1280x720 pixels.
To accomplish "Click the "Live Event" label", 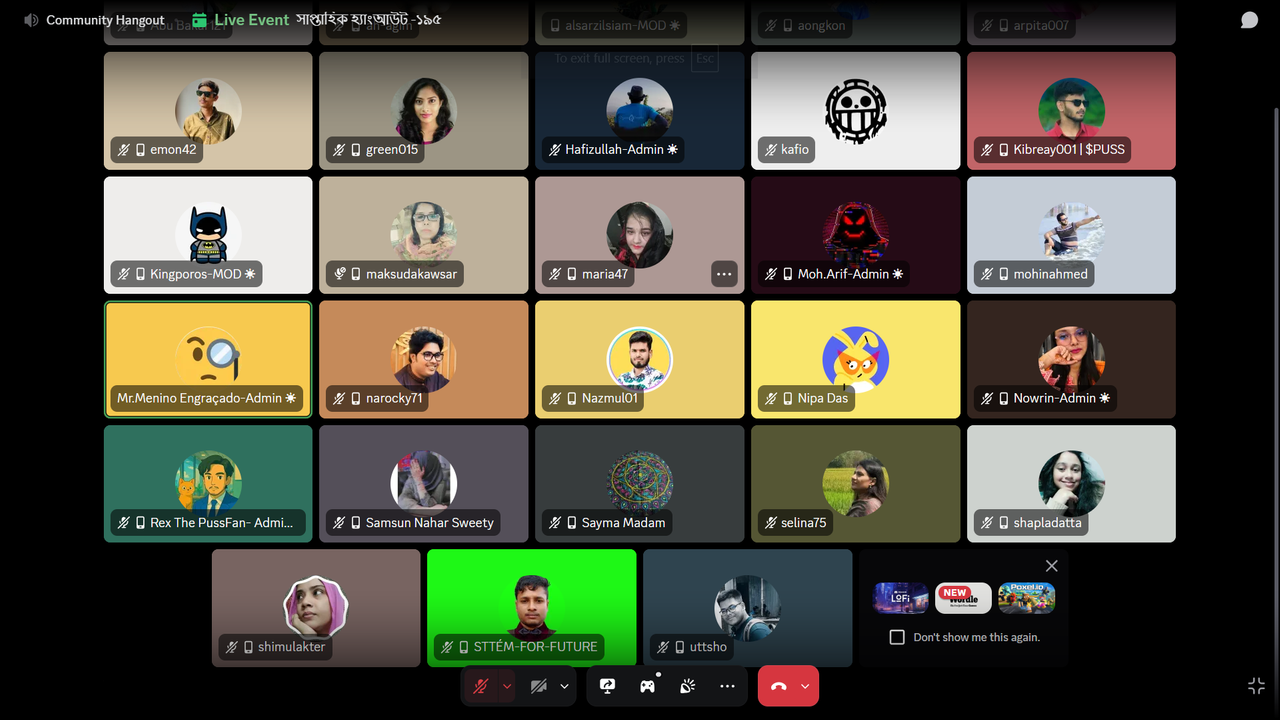I will click(251, 20).
